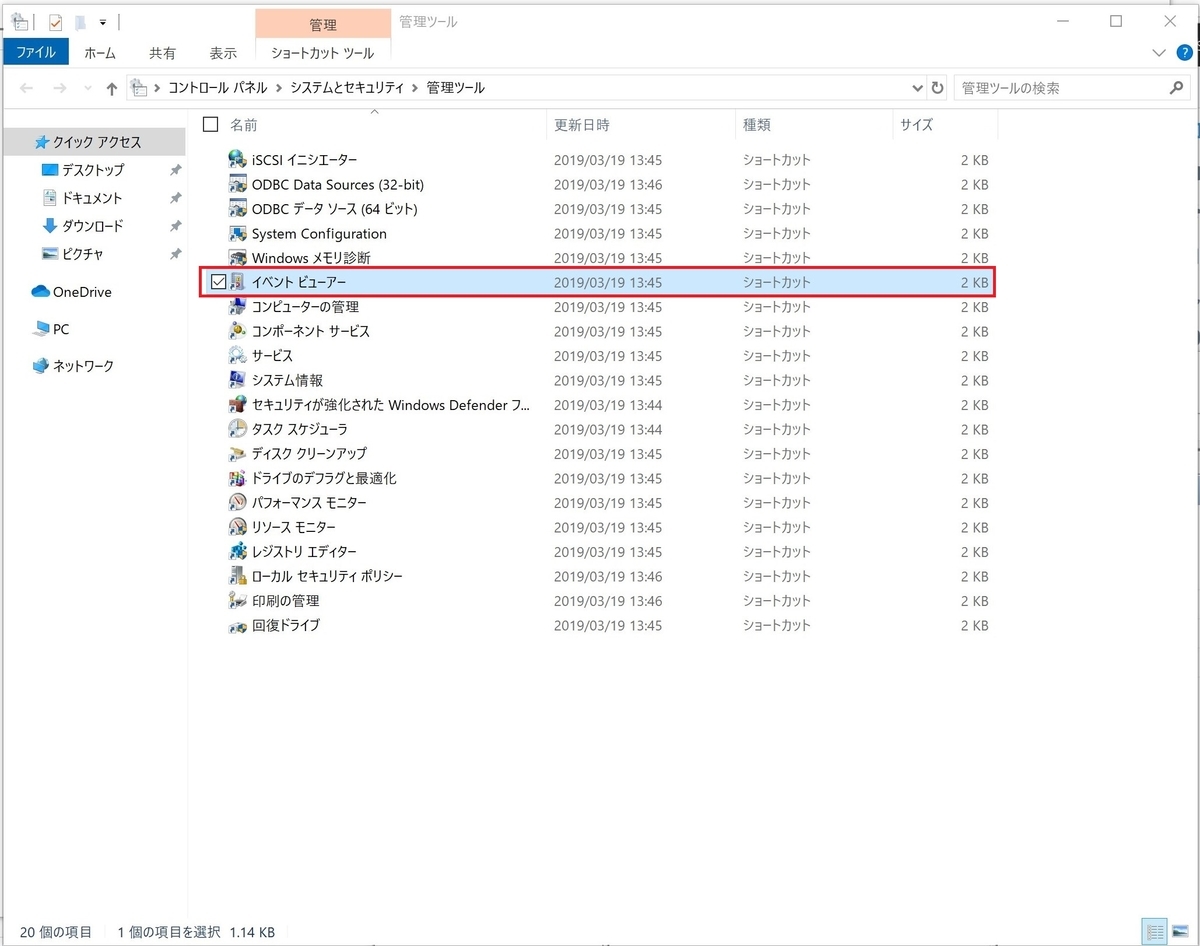Screen dimensions: 1200x946
Task: Switch to the 表示 ribbon tab
Action: point(223,53)
